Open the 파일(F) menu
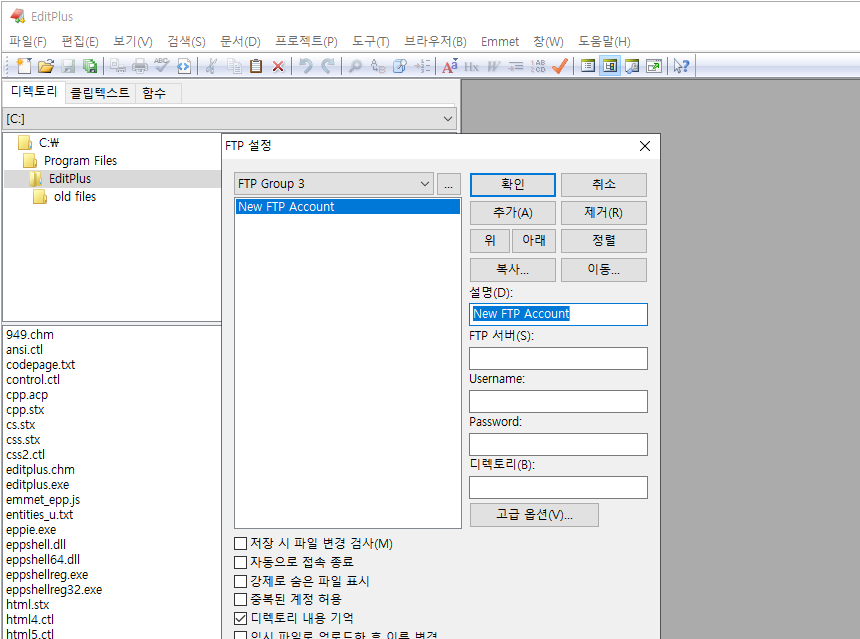 coord(27,42)
